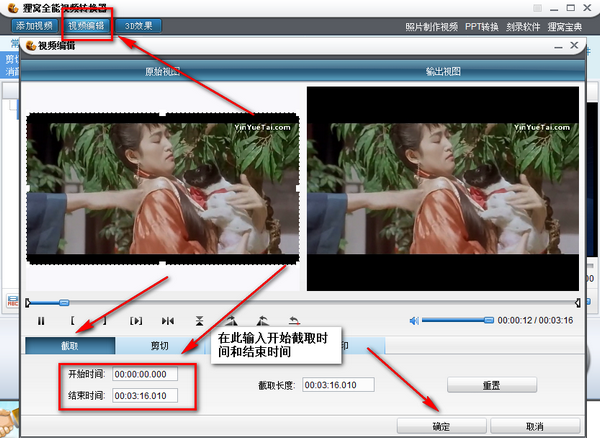The image size is (600, 438).
Task: Minimize the 视频编辑 dialog
Action: [x=558, y=46]
